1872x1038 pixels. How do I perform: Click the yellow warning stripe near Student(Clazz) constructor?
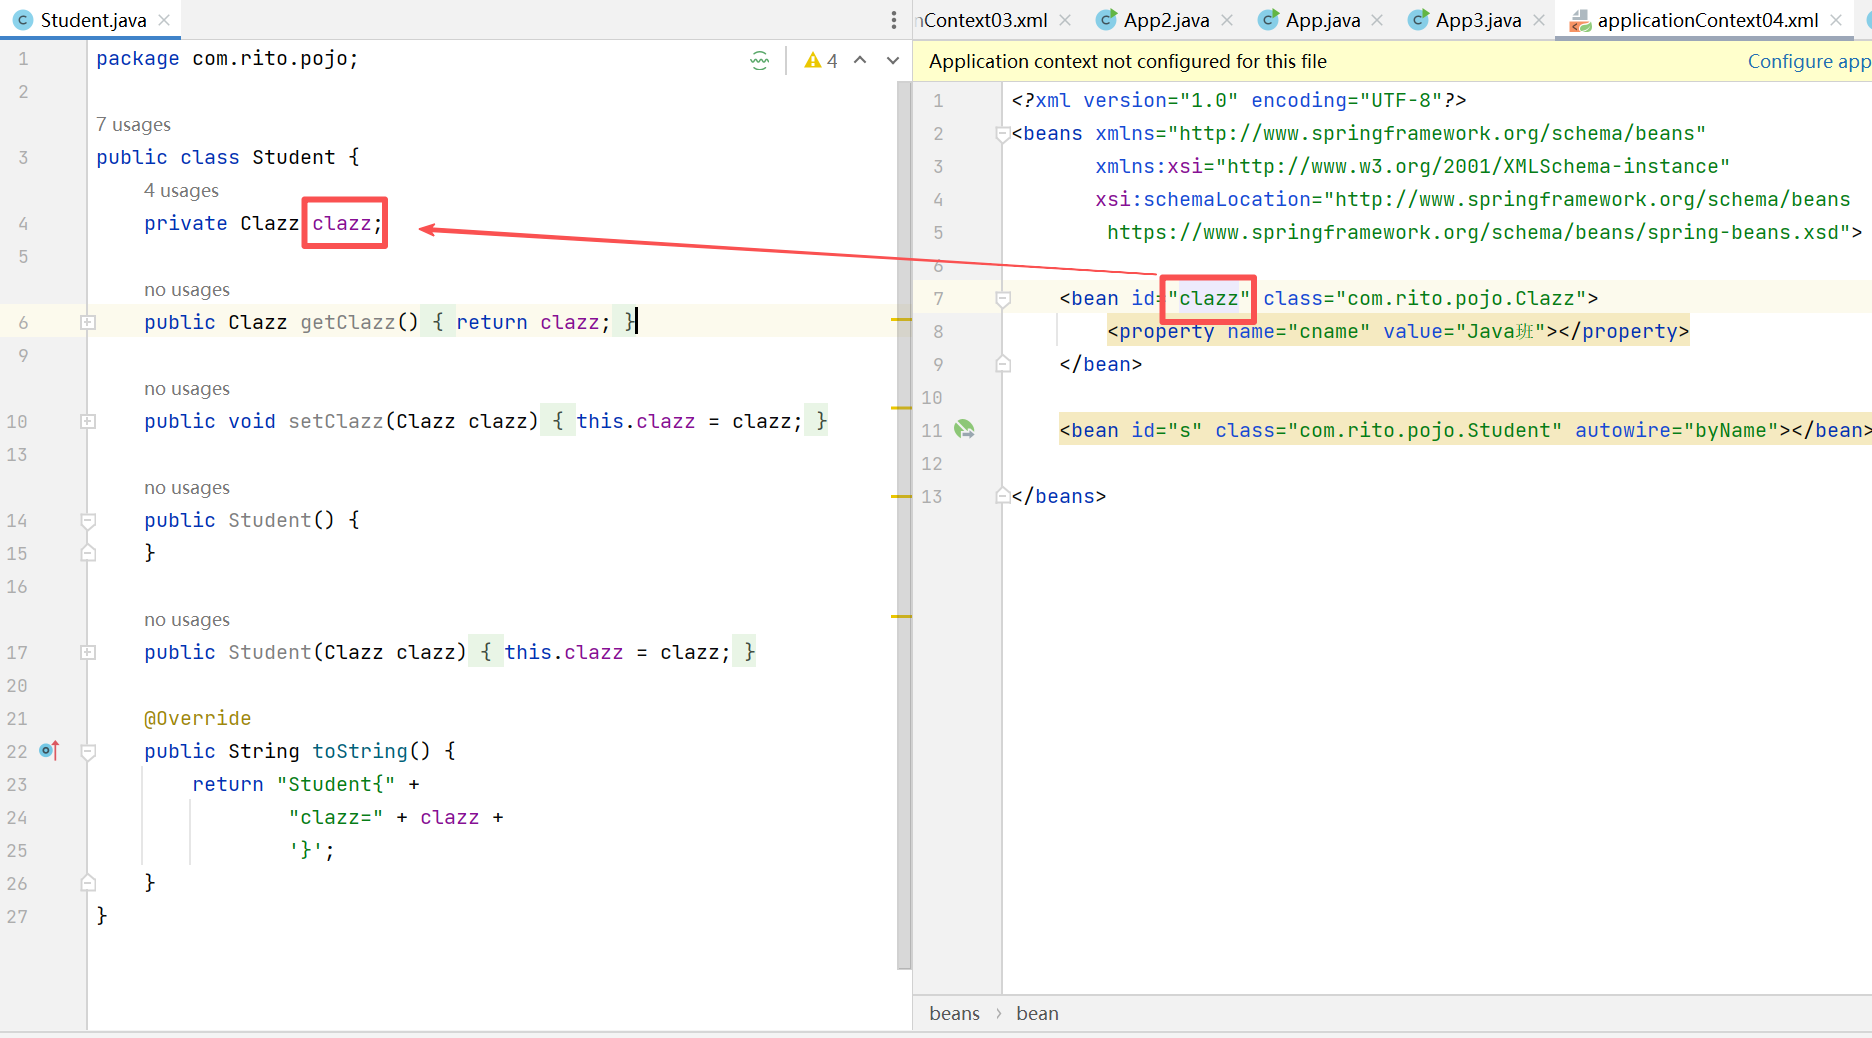pyautogui.click(x=901, y=616)
